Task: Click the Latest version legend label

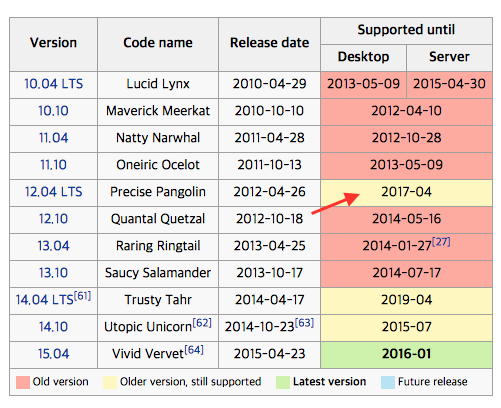Action: [x=329, y=381]
